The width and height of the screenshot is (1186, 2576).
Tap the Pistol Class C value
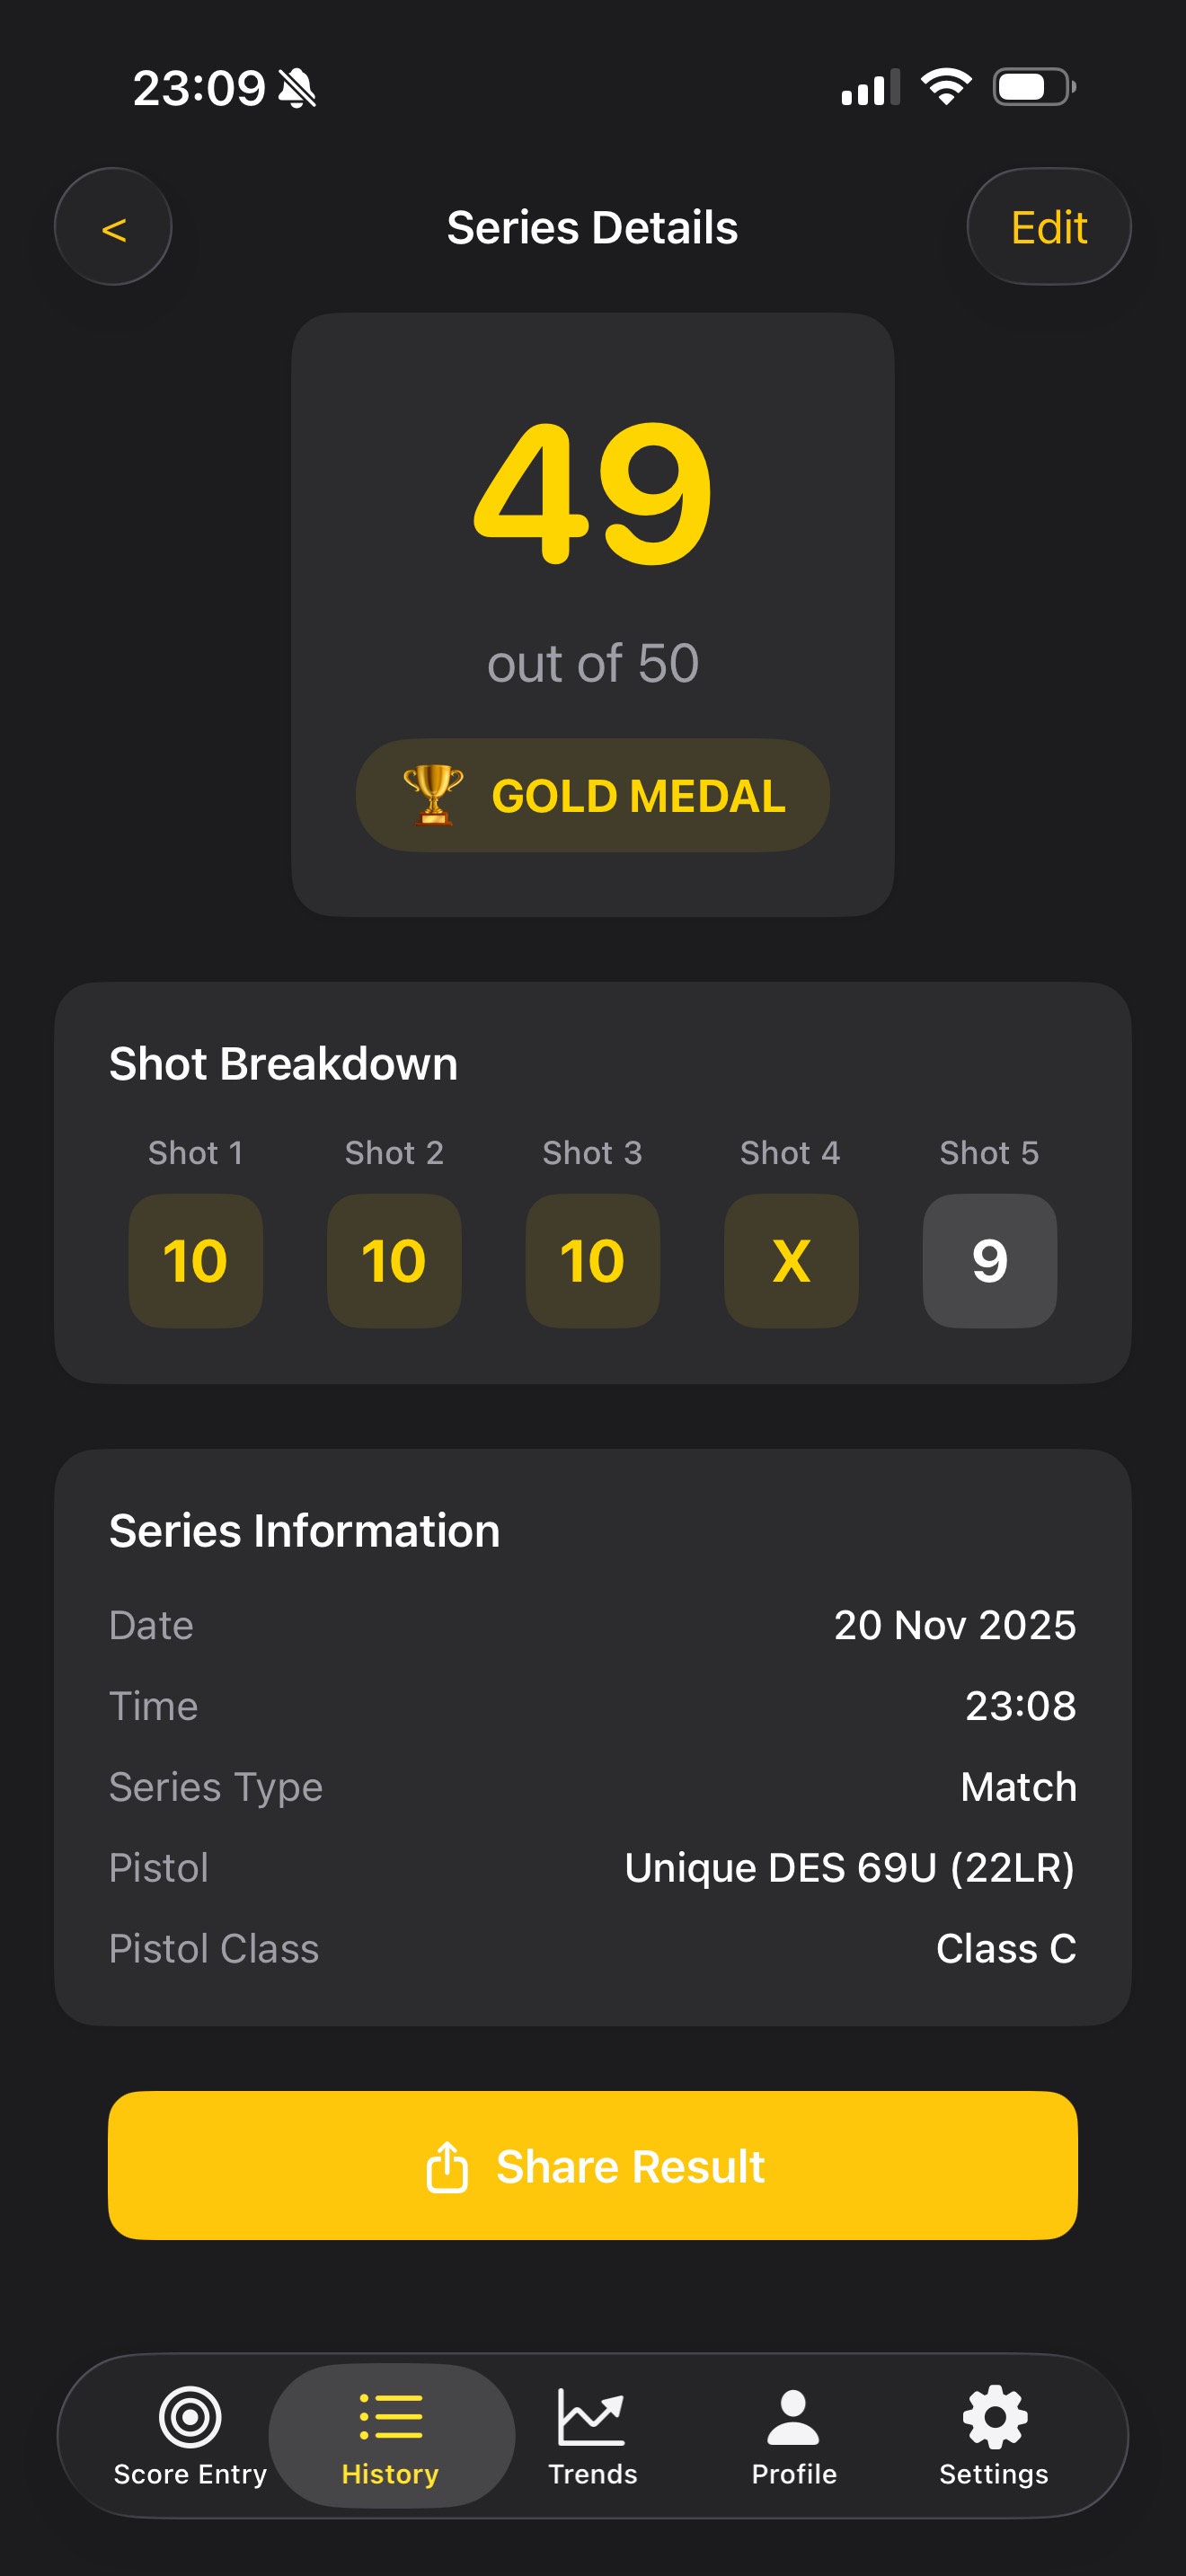pos(1005,1948)
